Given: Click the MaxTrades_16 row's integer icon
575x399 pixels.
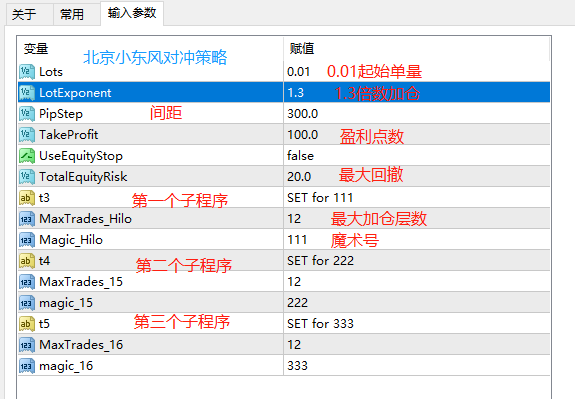Looking at the screenshot, I should (27, 345).
